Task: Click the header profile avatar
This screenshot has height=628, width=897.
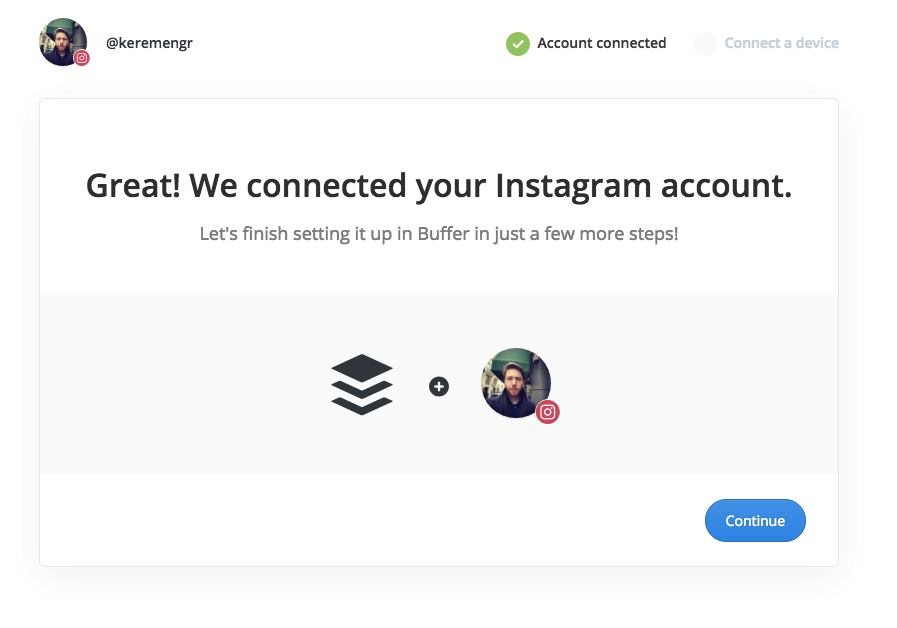Action: click(x=63, y=42)
